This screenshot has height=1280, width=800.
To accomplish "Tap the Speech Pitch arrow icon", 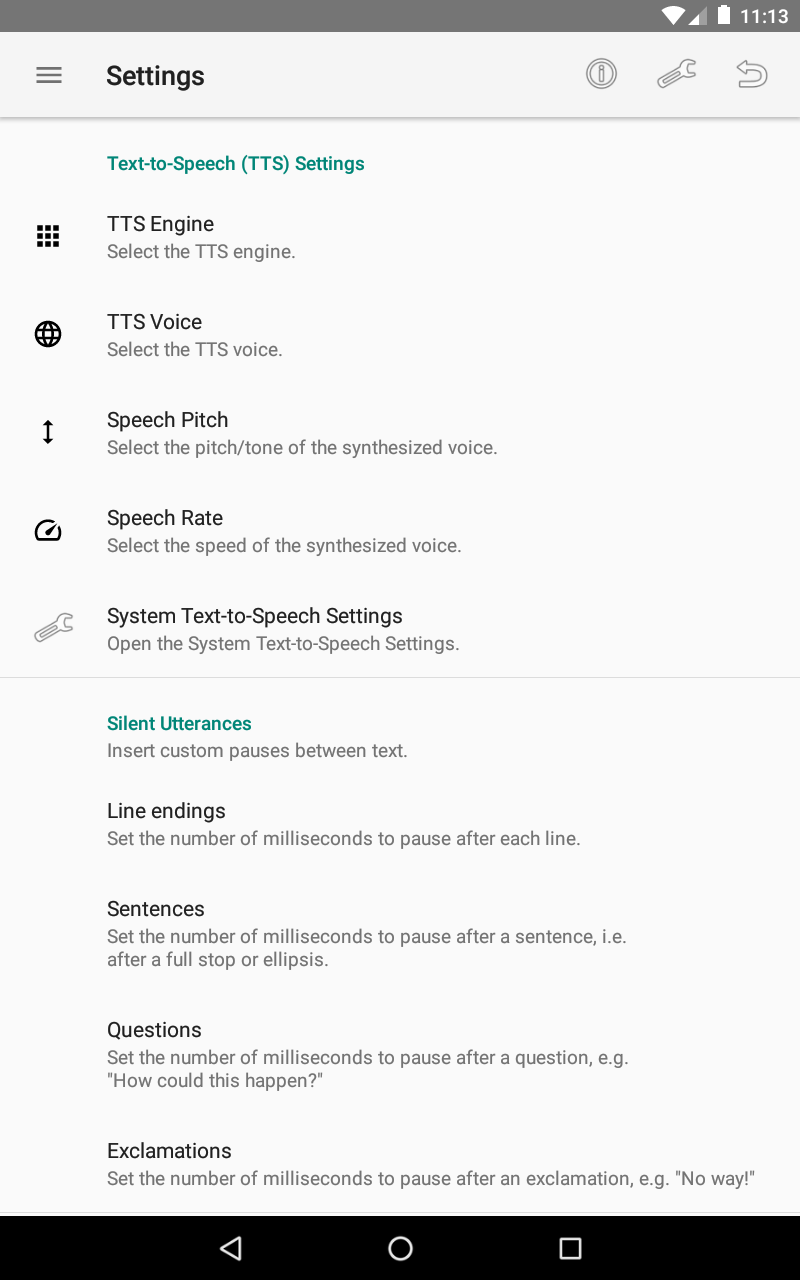I will pyautogui.click(x=48, y=432).
